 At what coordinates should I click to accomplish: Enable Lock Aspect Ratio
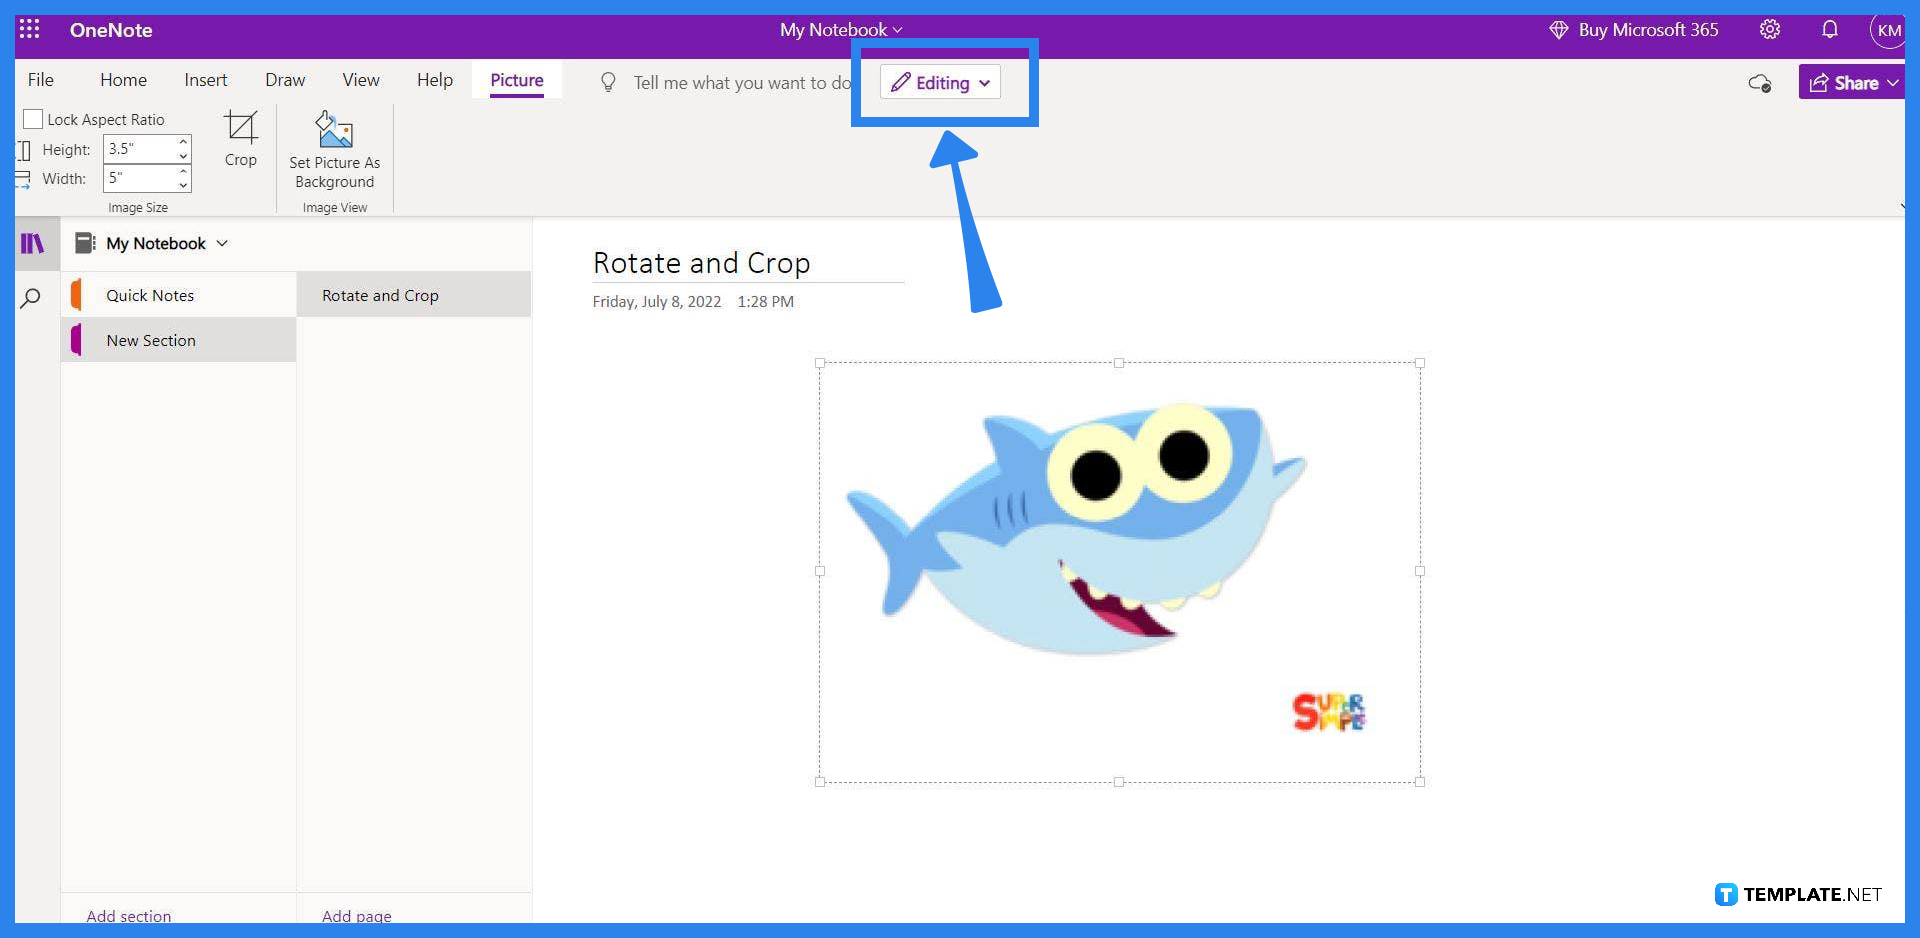pos(33,119)
